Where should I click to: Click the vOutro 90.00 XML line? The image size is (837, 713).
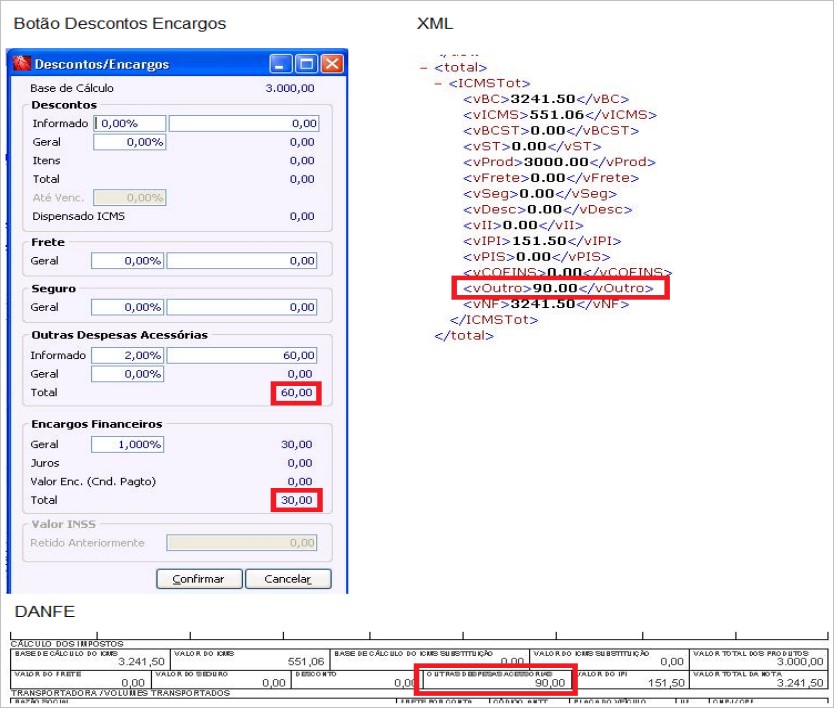(559, 289)
